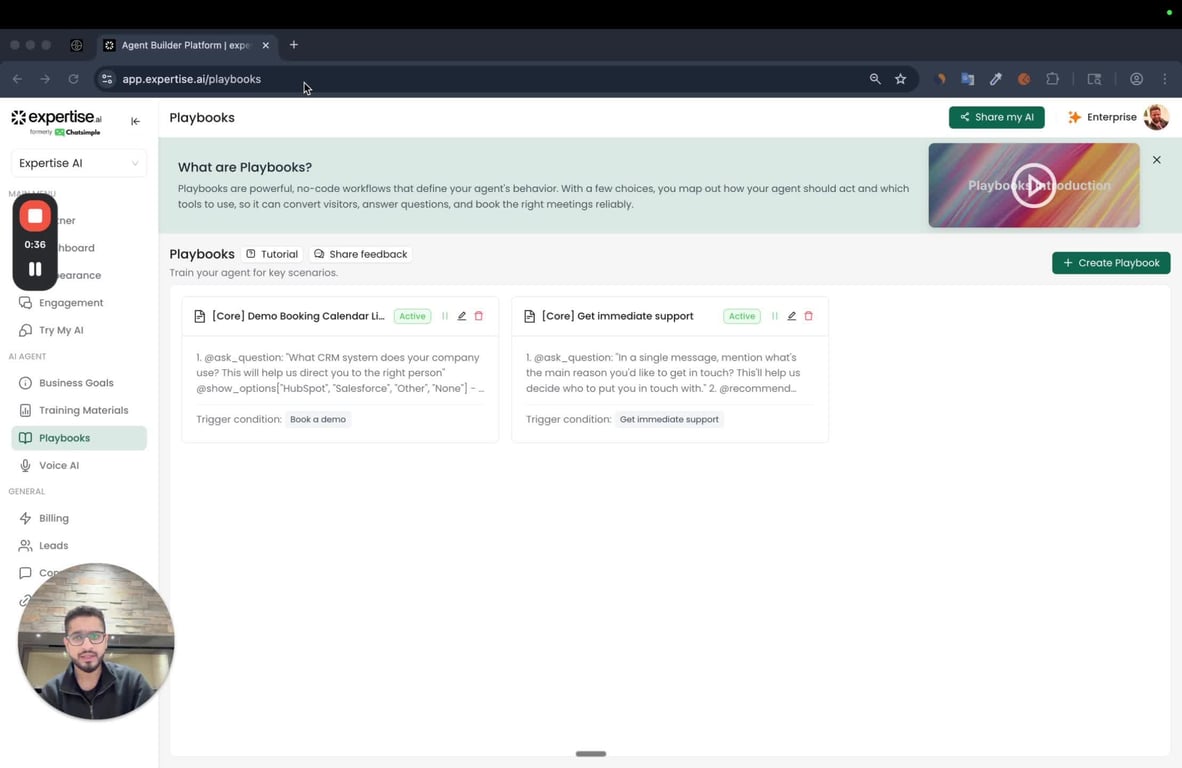Grab the bottom horizontal scroll handle

click(591, 754)
